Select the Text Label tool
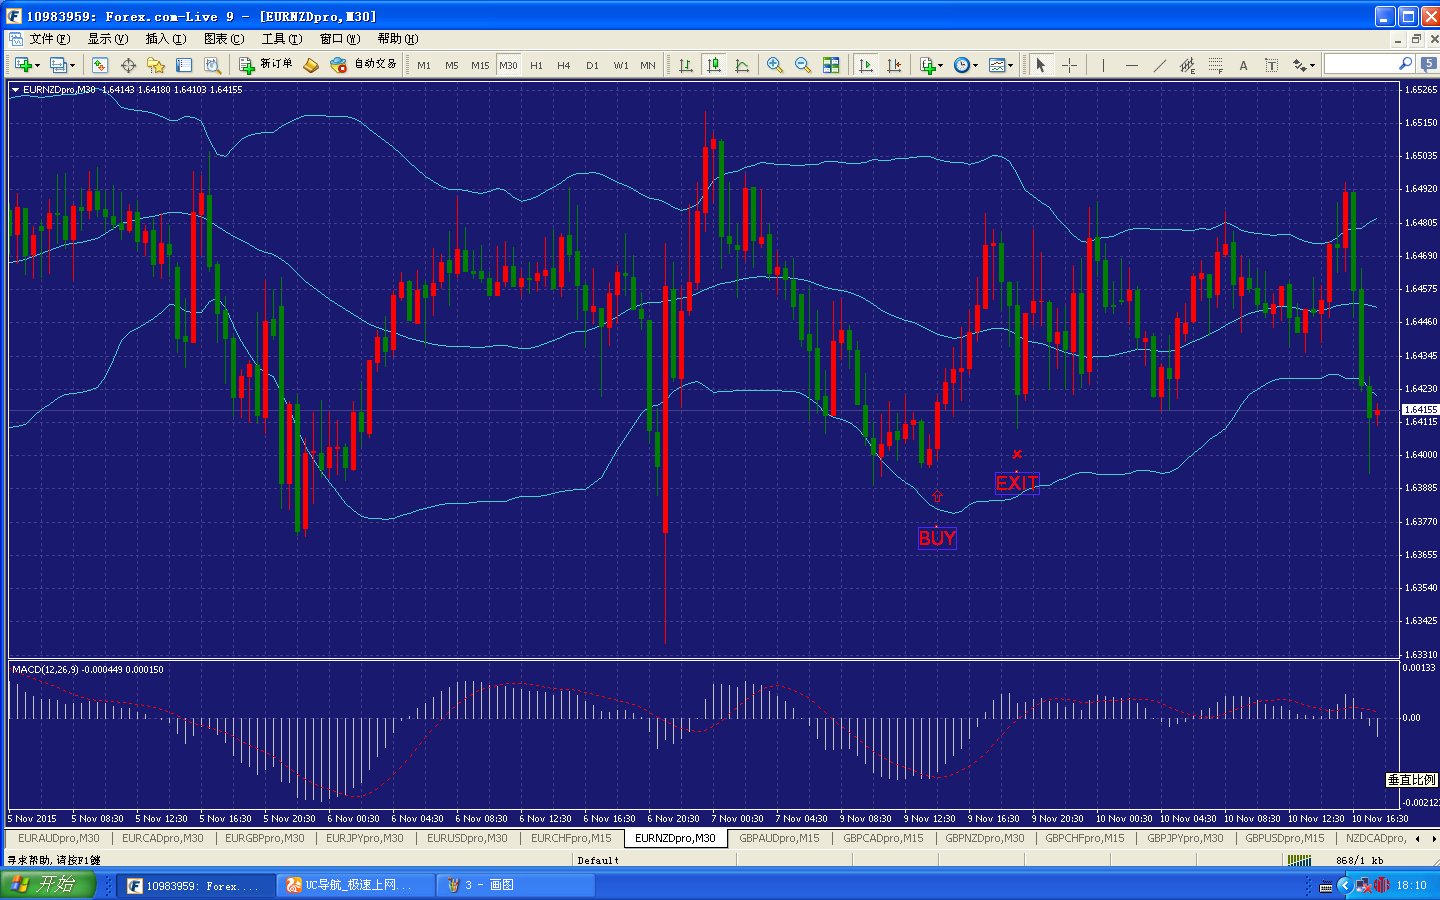This screenshot has height=900, width=1440. [x=1271, y=65]
